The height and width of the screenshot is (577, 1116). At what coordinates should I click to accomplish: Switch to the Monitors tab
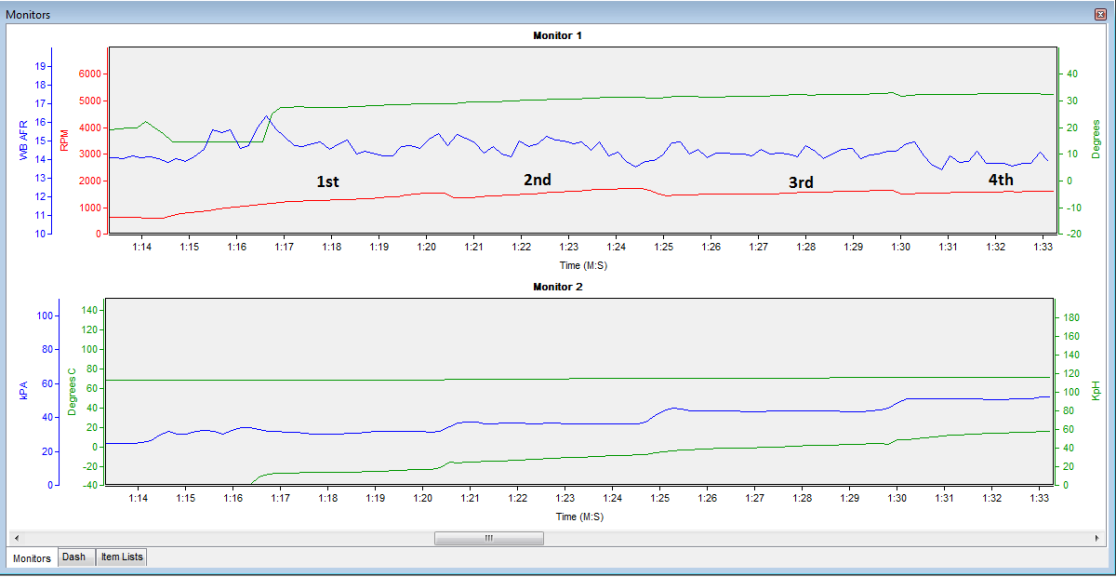33,559
